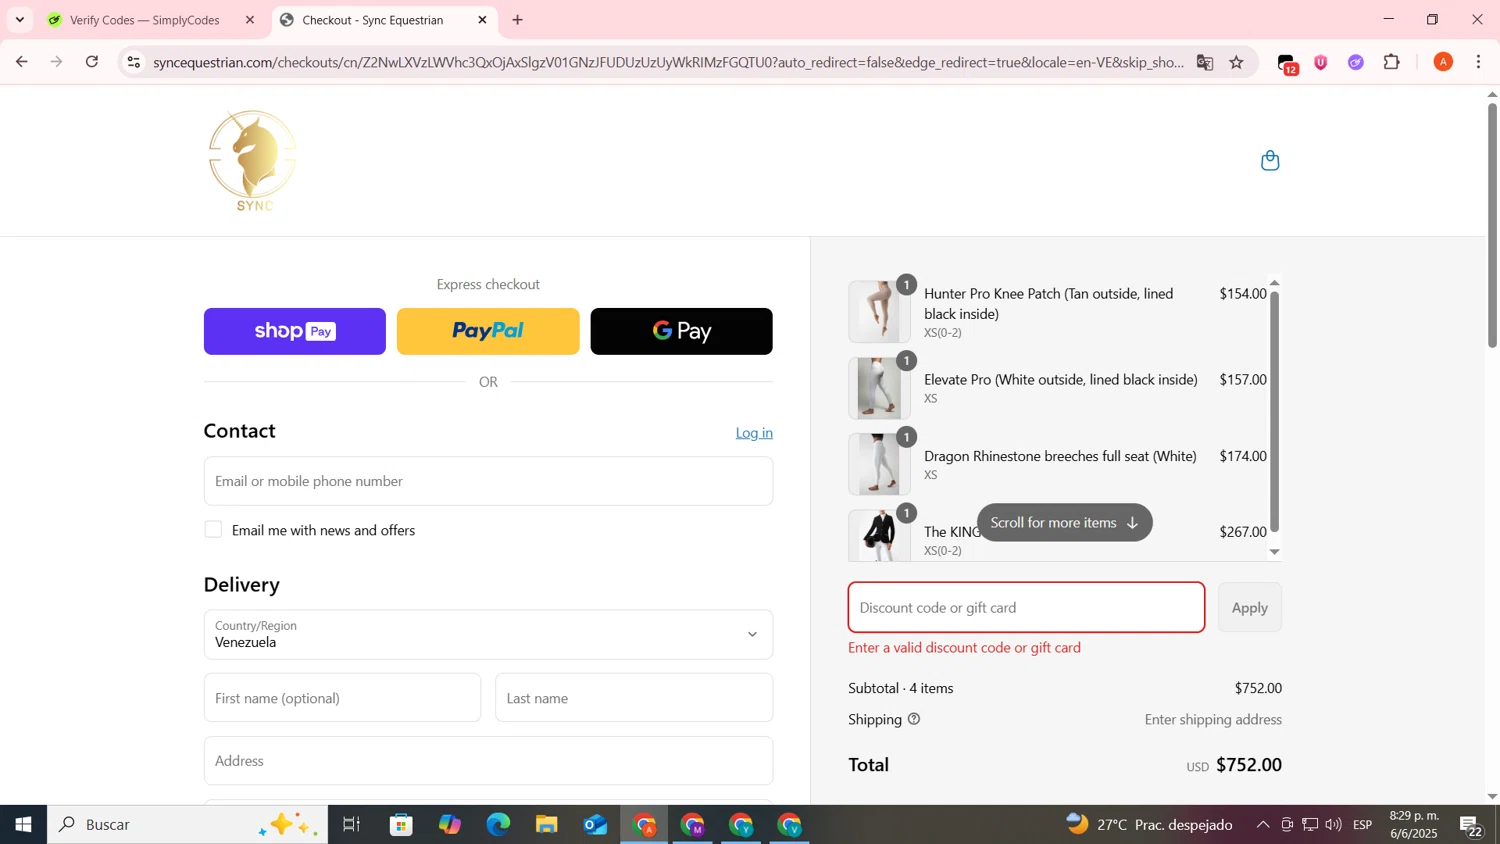Close the Checkout - Sync Equestrian tab
The height and width of the screenshot is (844, 1500).
(x=483, y=20)
